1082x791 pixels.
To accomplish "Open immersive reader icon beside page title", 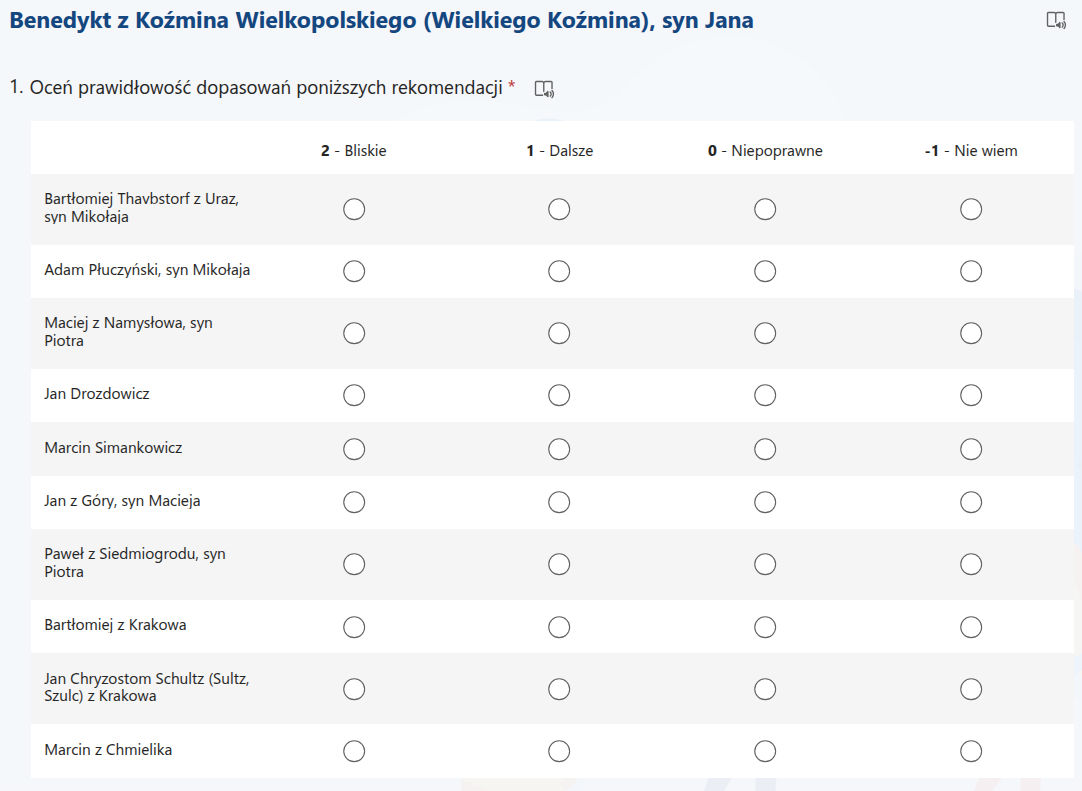I will [x=1056, y=20].
